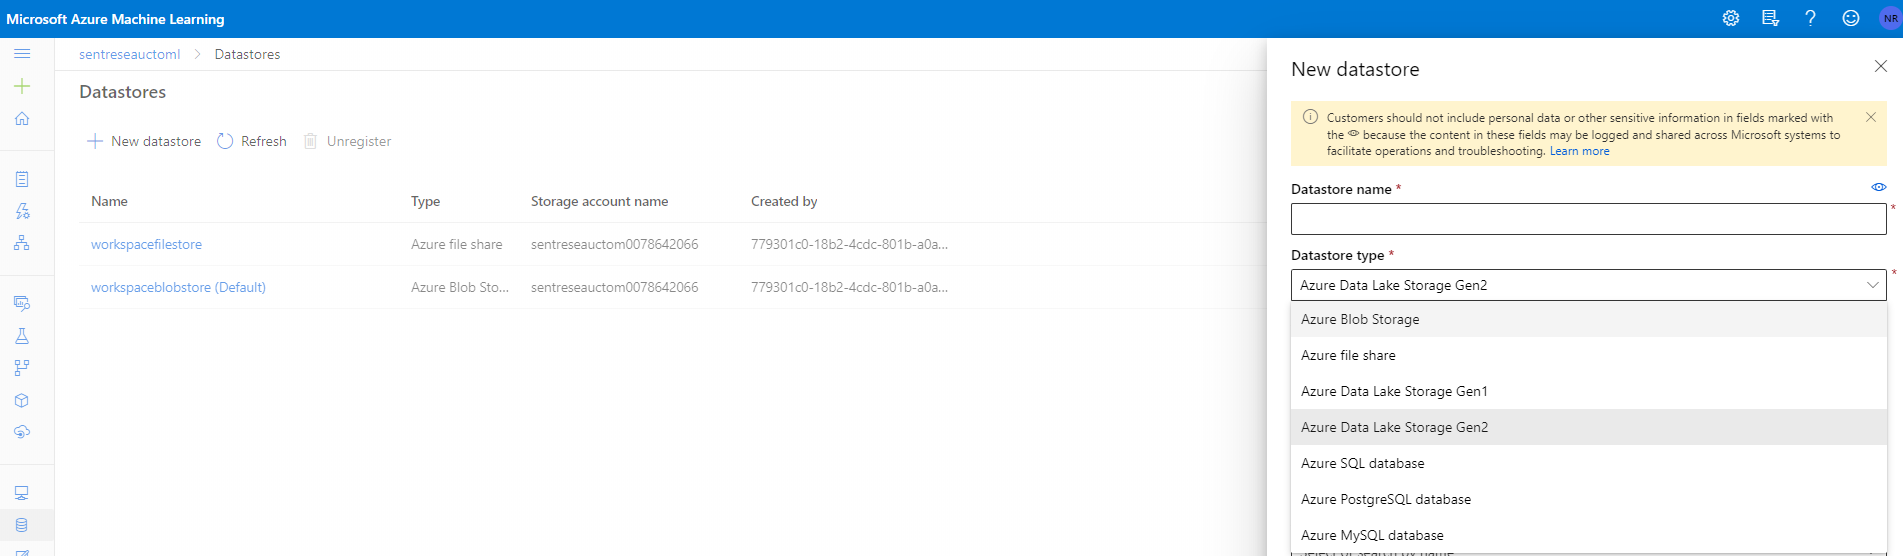Click the info icon in the banner

tap(1310, 117)
